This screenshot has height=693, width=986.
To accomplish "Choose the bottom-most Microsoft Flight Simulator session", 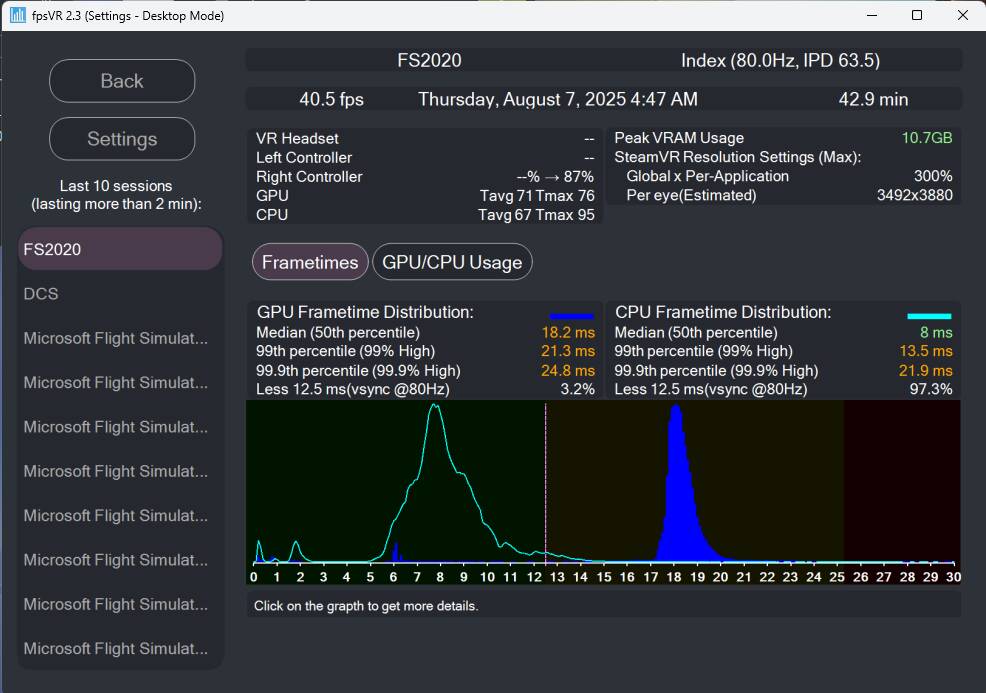I will click(x=120, y=648).
